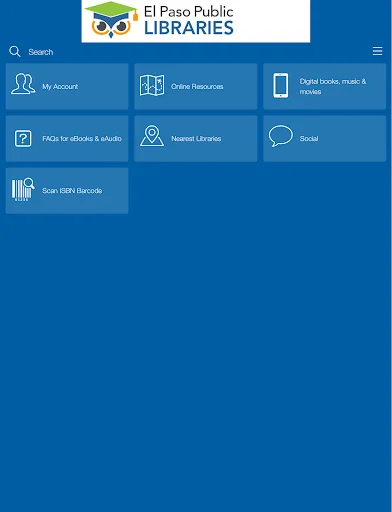Open the speech bubble Social icon

[281, 136]
